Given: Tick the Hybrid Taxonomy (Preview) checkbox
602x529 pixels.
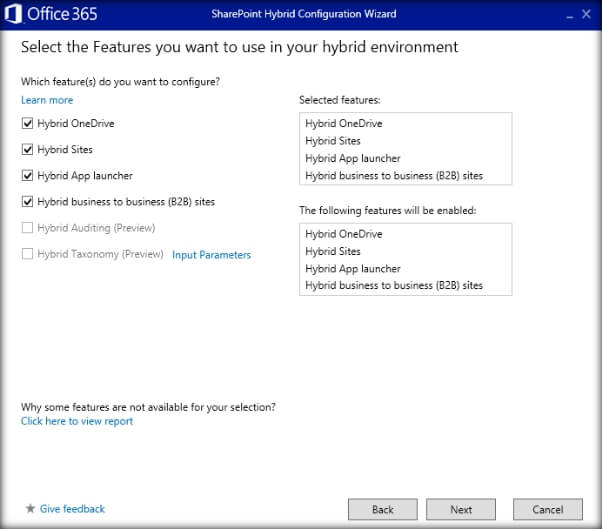Looking at the screenshot, I should 27,254.
